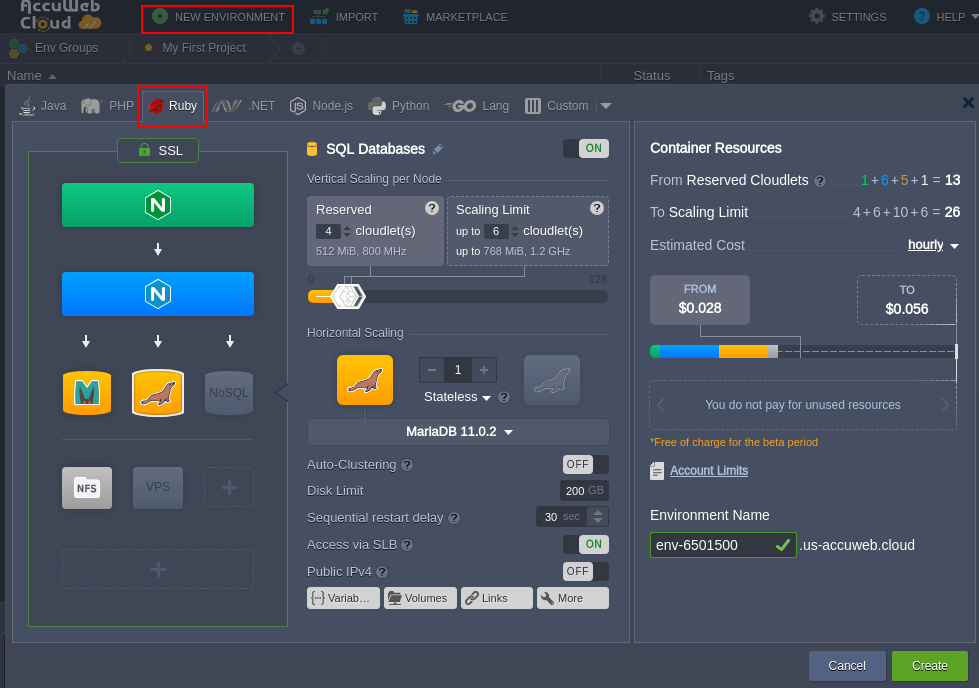Image resolution: width=979 pixels, height=688 pixels.
Task: Turn off the SQL Databases toggle
Action: tap(585, 149)
